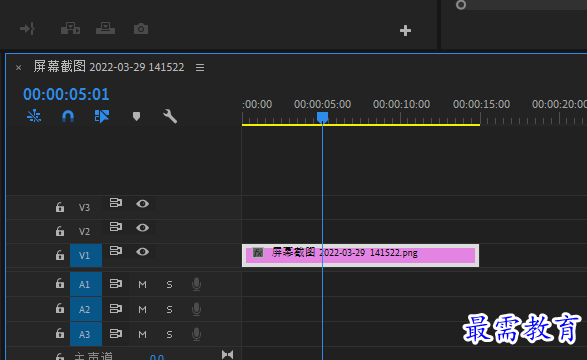Click the Go to Out point icon
The height and width of the screenshot is (360, 587).
(27, 29)
